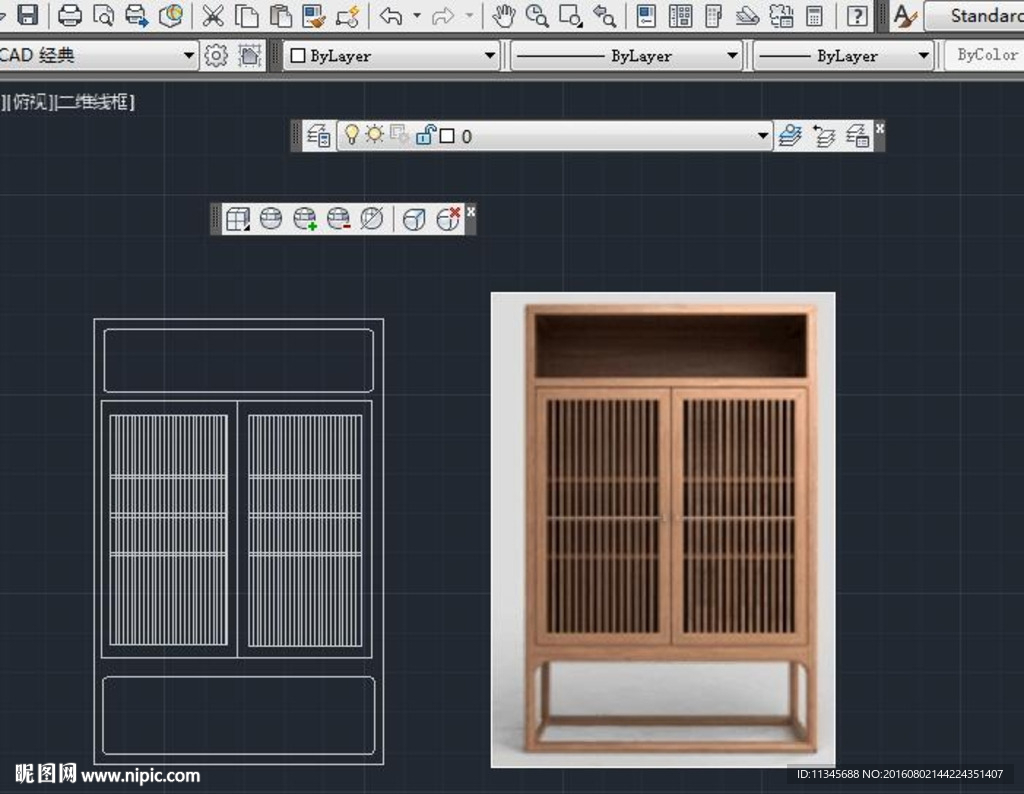Screen dimensions: 1024x794
Task: Click the Save floppy disk icon
Action: point(27,14)
